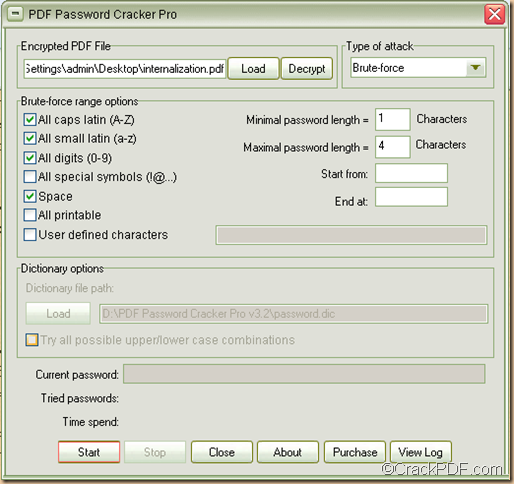514x484 pixels.
Task: Click the Decrypt button
Action: pyautogui.click(x=307, y=69)
